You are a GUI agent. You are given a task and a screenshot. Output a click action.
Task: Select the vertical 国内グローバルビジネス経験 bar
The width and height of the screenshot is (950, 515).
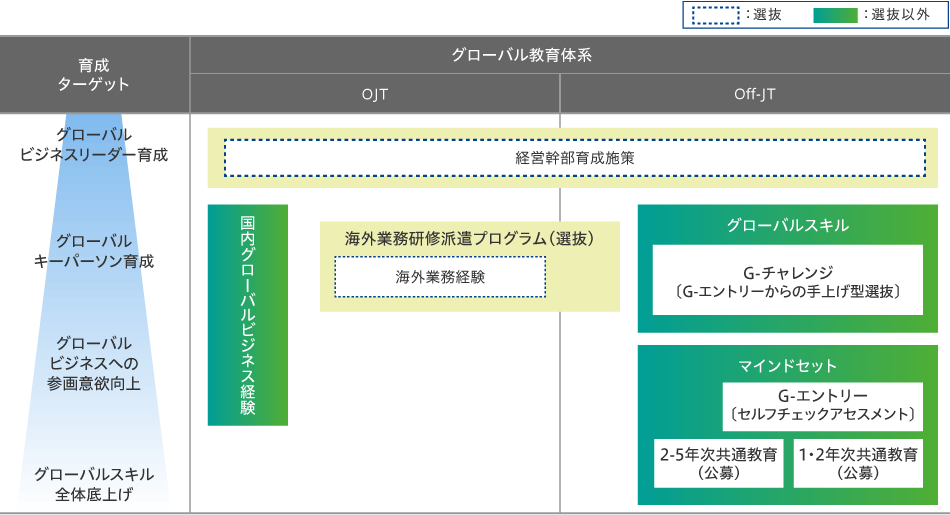248,315
